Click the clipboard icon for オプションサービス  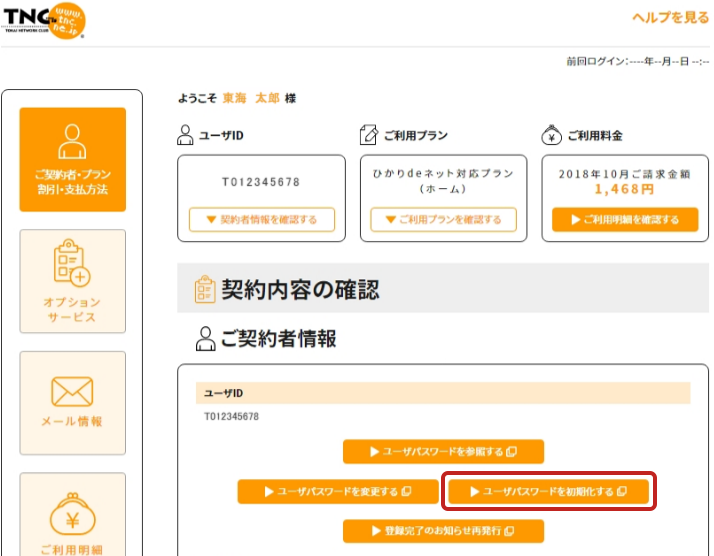tap(73, 264)
